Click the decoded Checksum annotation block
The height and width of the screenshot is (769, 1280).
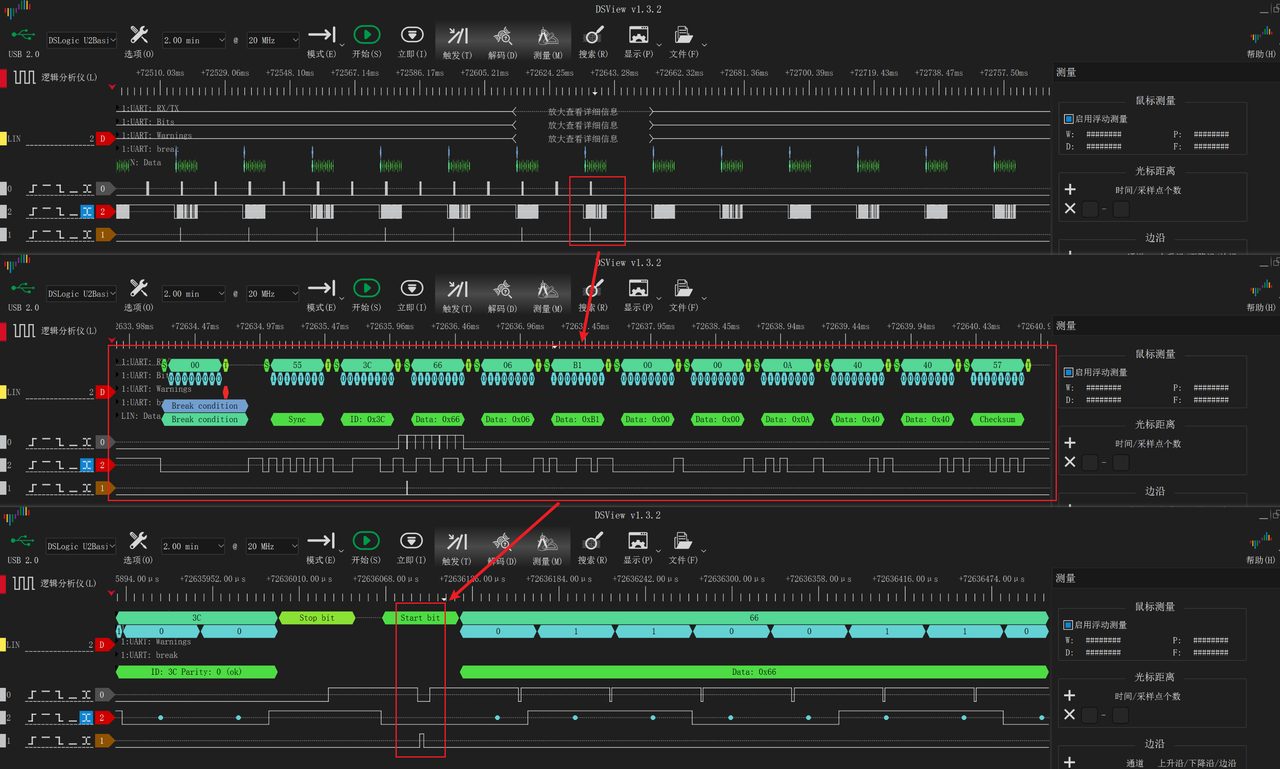point(997,420)
